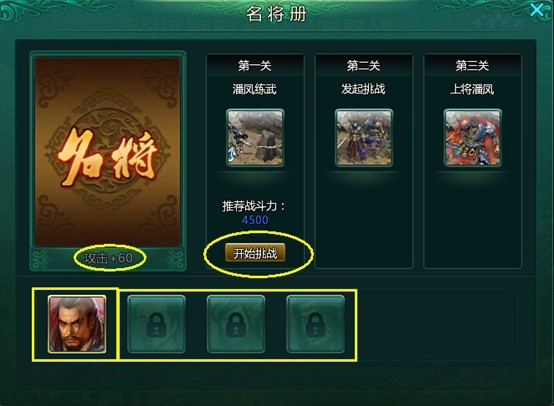Select the 第一关 stage header
The image size is (554, 406).
pyautogui.click(x=255, y=66)
